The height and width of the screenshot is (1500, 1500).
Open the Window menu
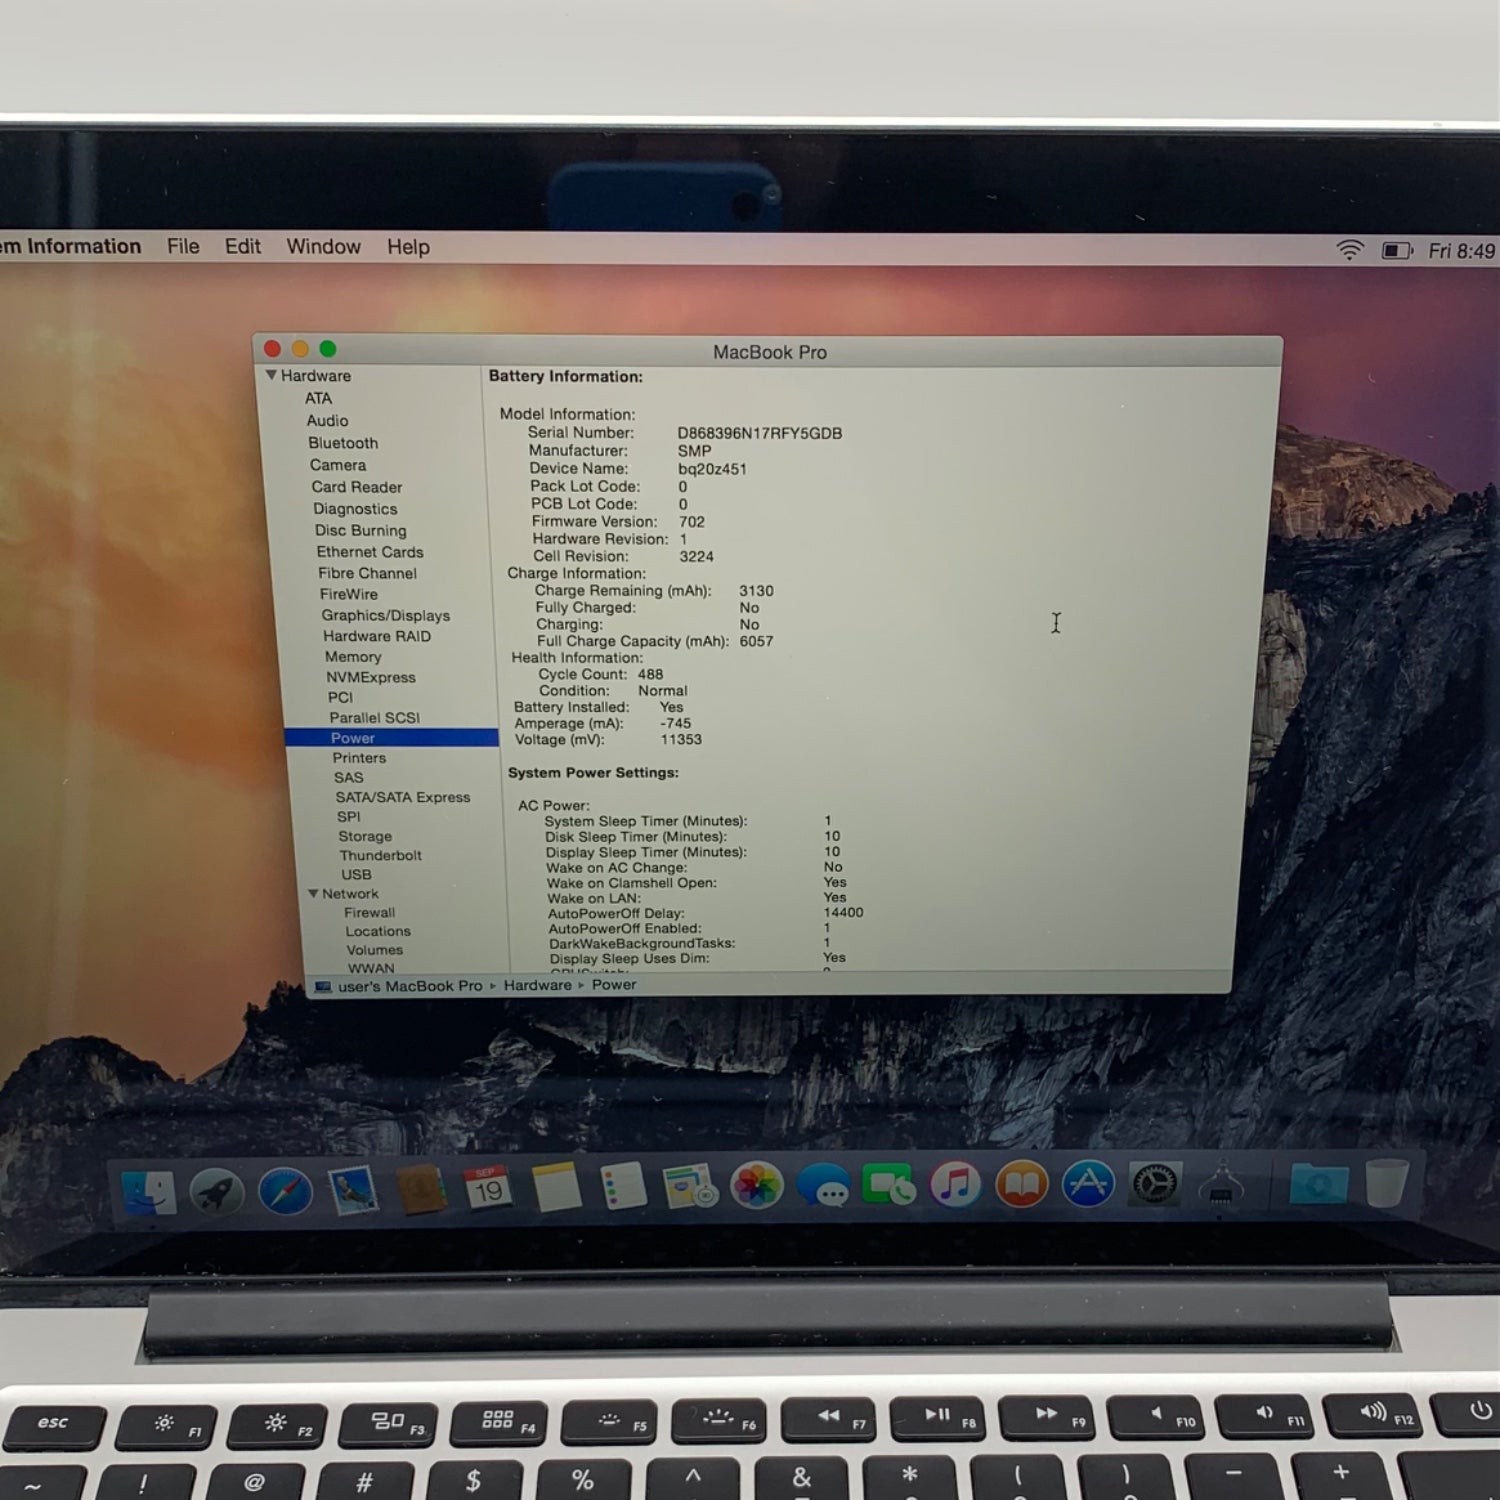pos(323,246)
